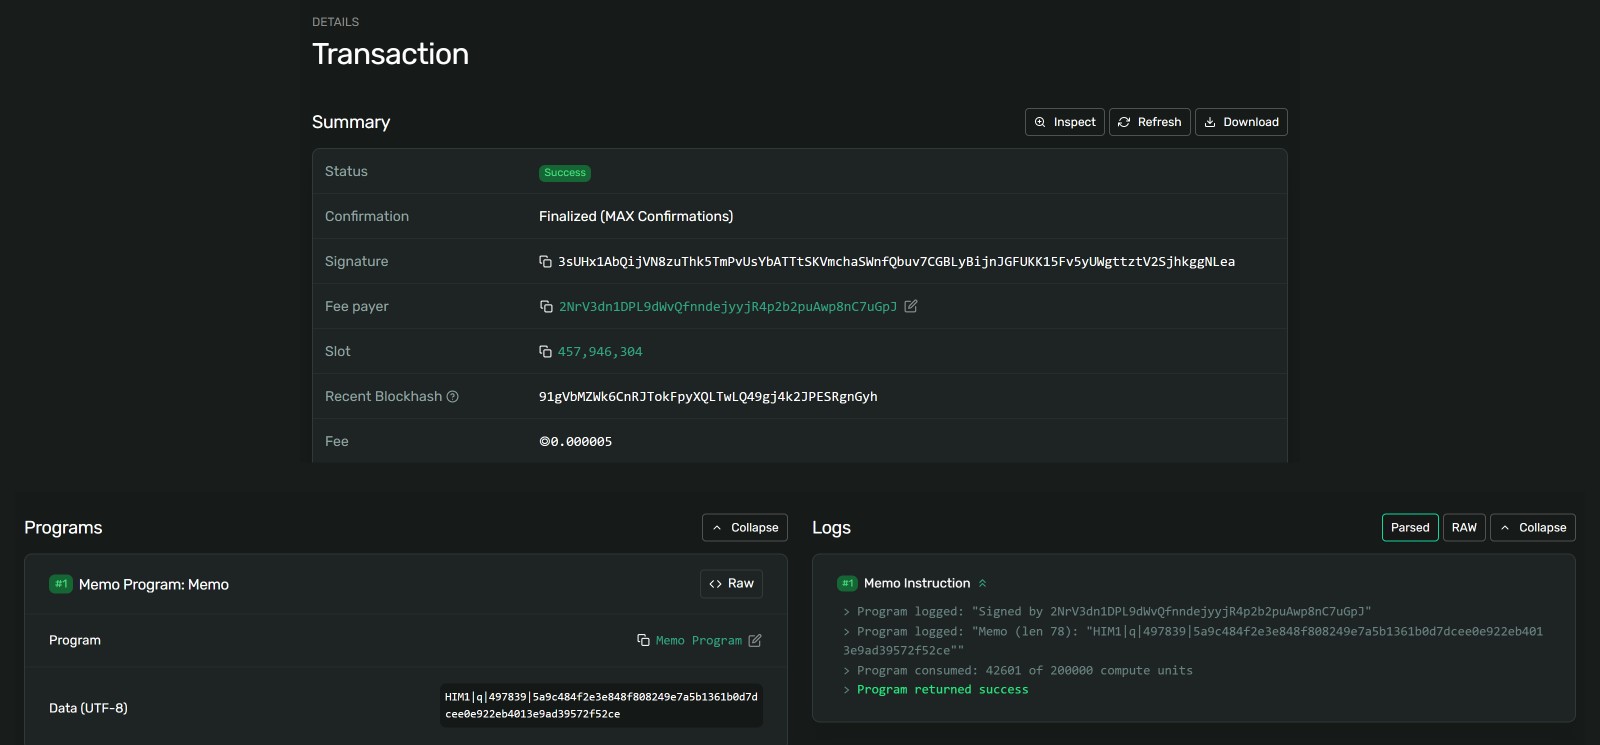Copy the transaction signature

coord(545,262)
